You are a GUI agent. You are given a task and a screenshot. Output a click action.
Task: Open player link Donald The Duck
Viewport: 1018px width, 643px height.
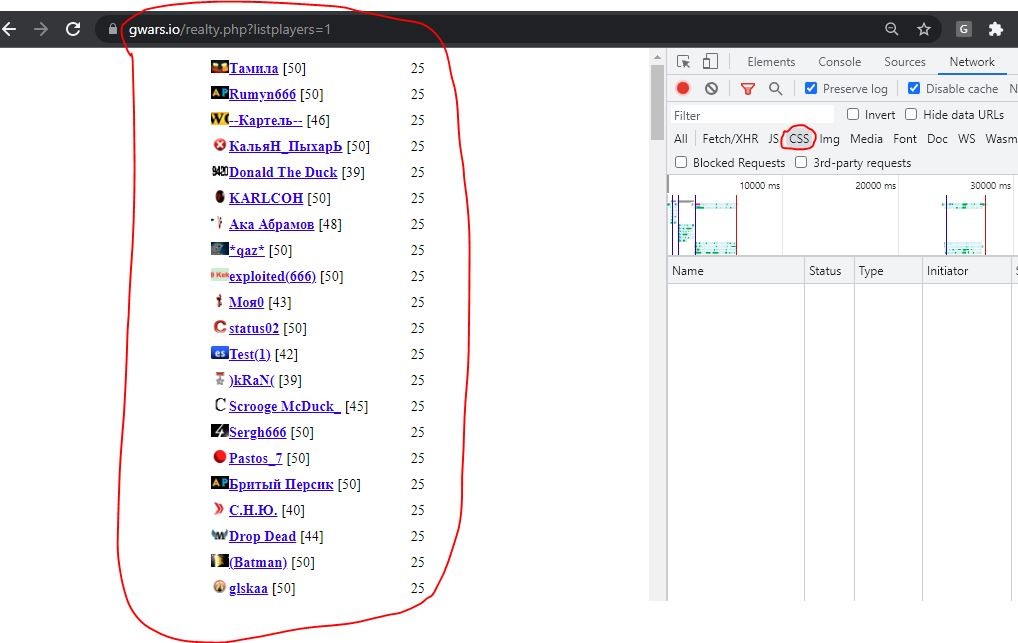click(282, 172)
